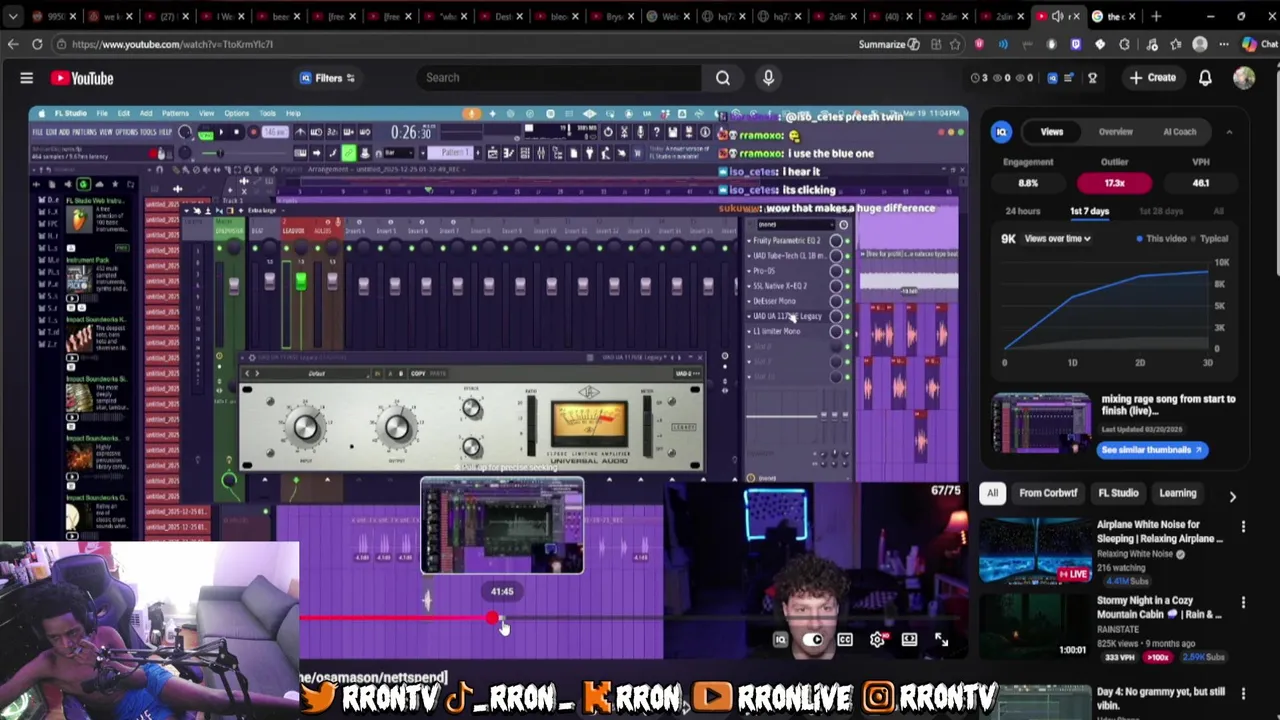Reload the page in the browser
This screenshot has height=720, width=1280.
(x=37, y=44)
